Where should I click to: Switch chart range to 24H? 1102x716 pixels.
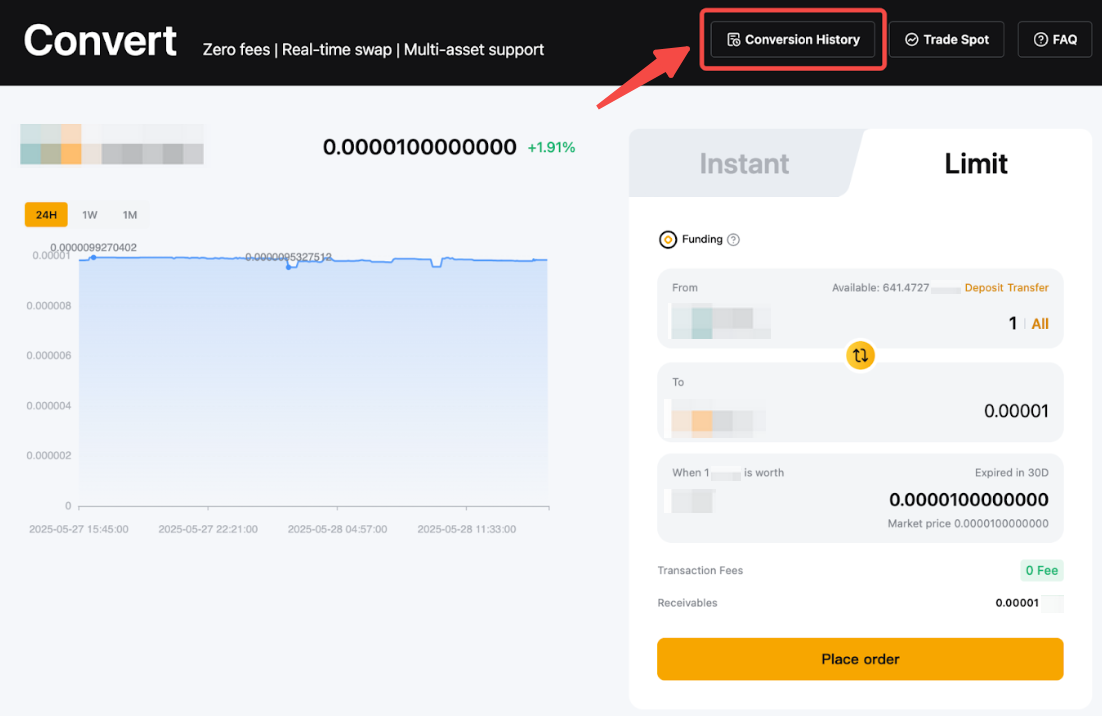pos(46,215)
